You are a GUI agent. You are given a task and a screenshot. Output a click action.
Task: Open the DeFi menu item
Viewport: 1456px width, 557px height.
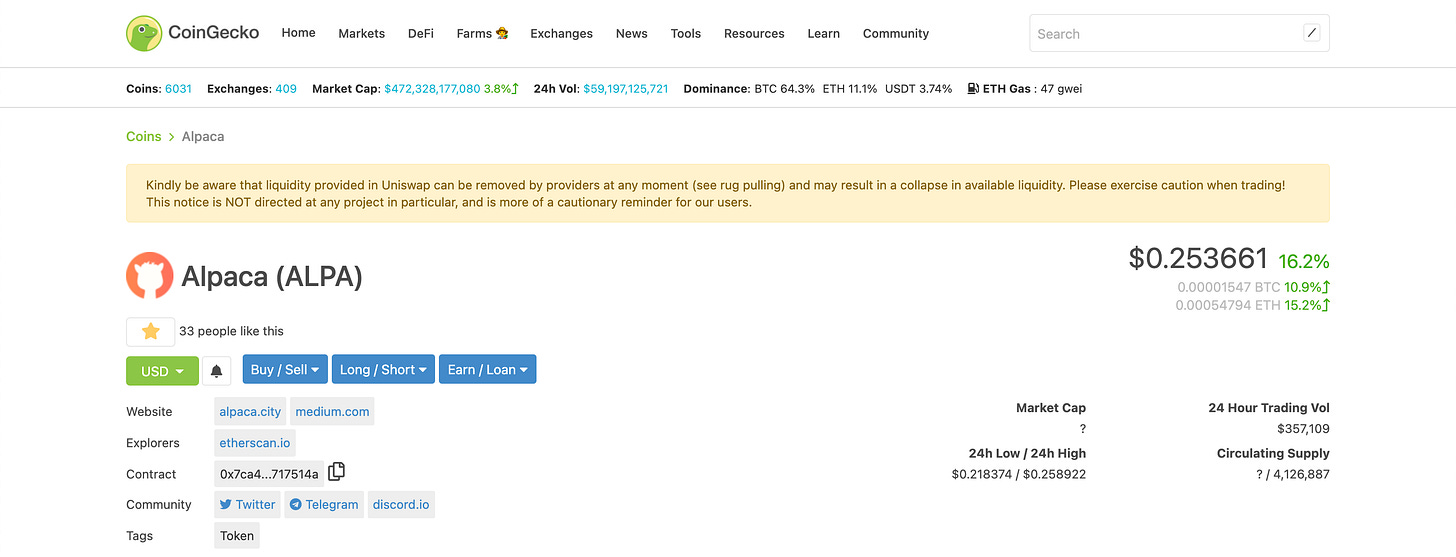tap(421, 33)
